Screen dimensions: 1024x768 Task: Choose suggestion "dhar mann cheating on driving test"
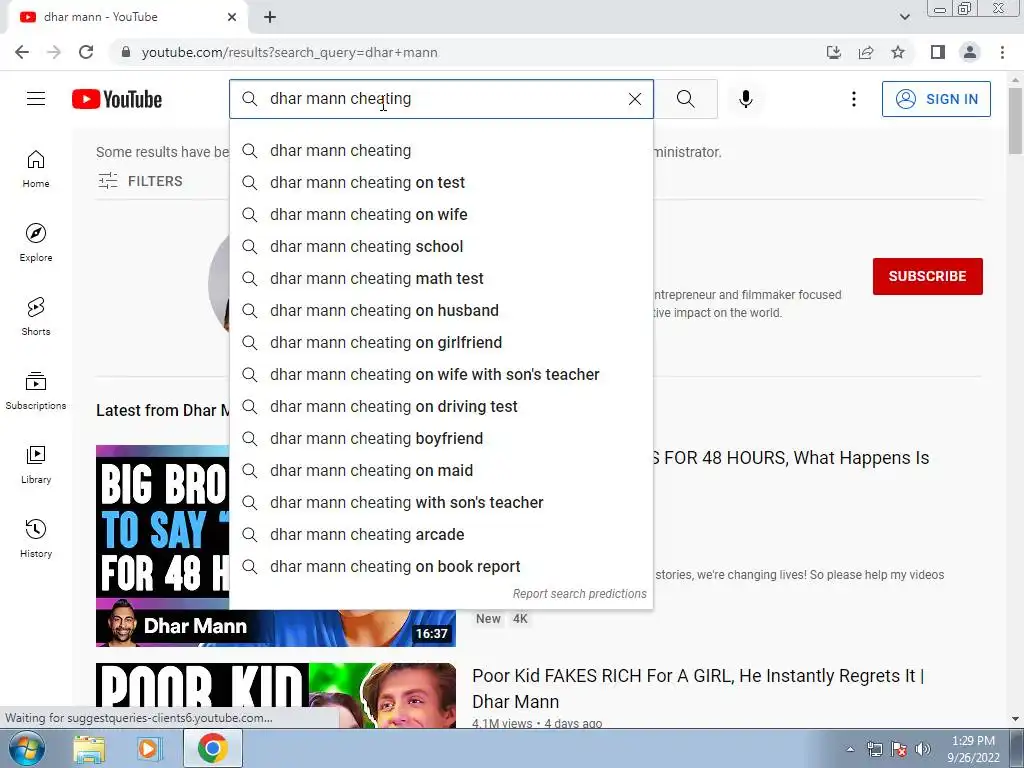pyautogui.click(x=441, y=407)
